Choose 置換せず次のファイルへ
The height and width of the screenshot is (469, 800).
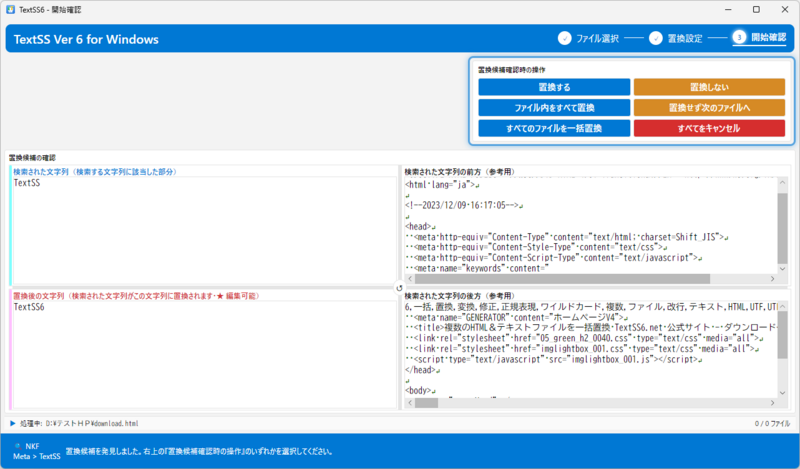(x=709, y=108)
